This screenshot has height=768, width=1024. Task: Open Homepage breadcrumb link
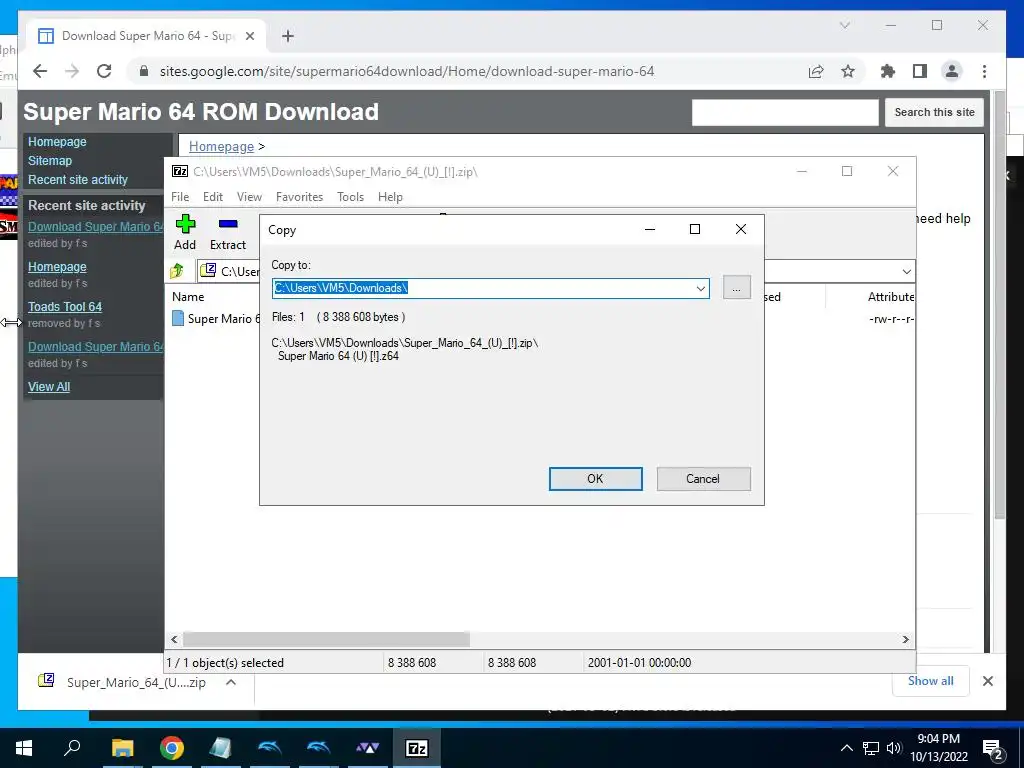coord(221,146)
